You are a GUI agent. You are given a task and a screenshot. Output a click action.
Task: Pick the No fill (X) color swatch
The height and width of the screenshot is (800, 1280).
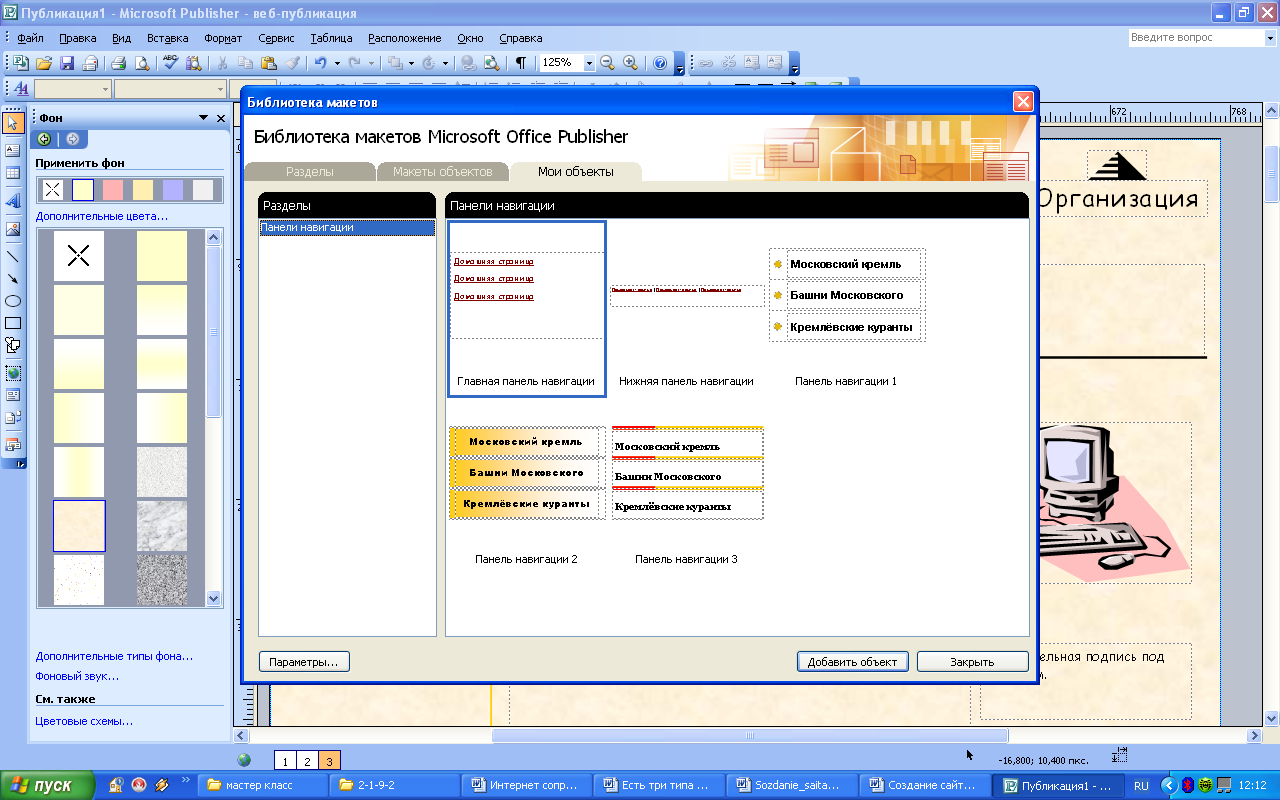tap(53, 190)
